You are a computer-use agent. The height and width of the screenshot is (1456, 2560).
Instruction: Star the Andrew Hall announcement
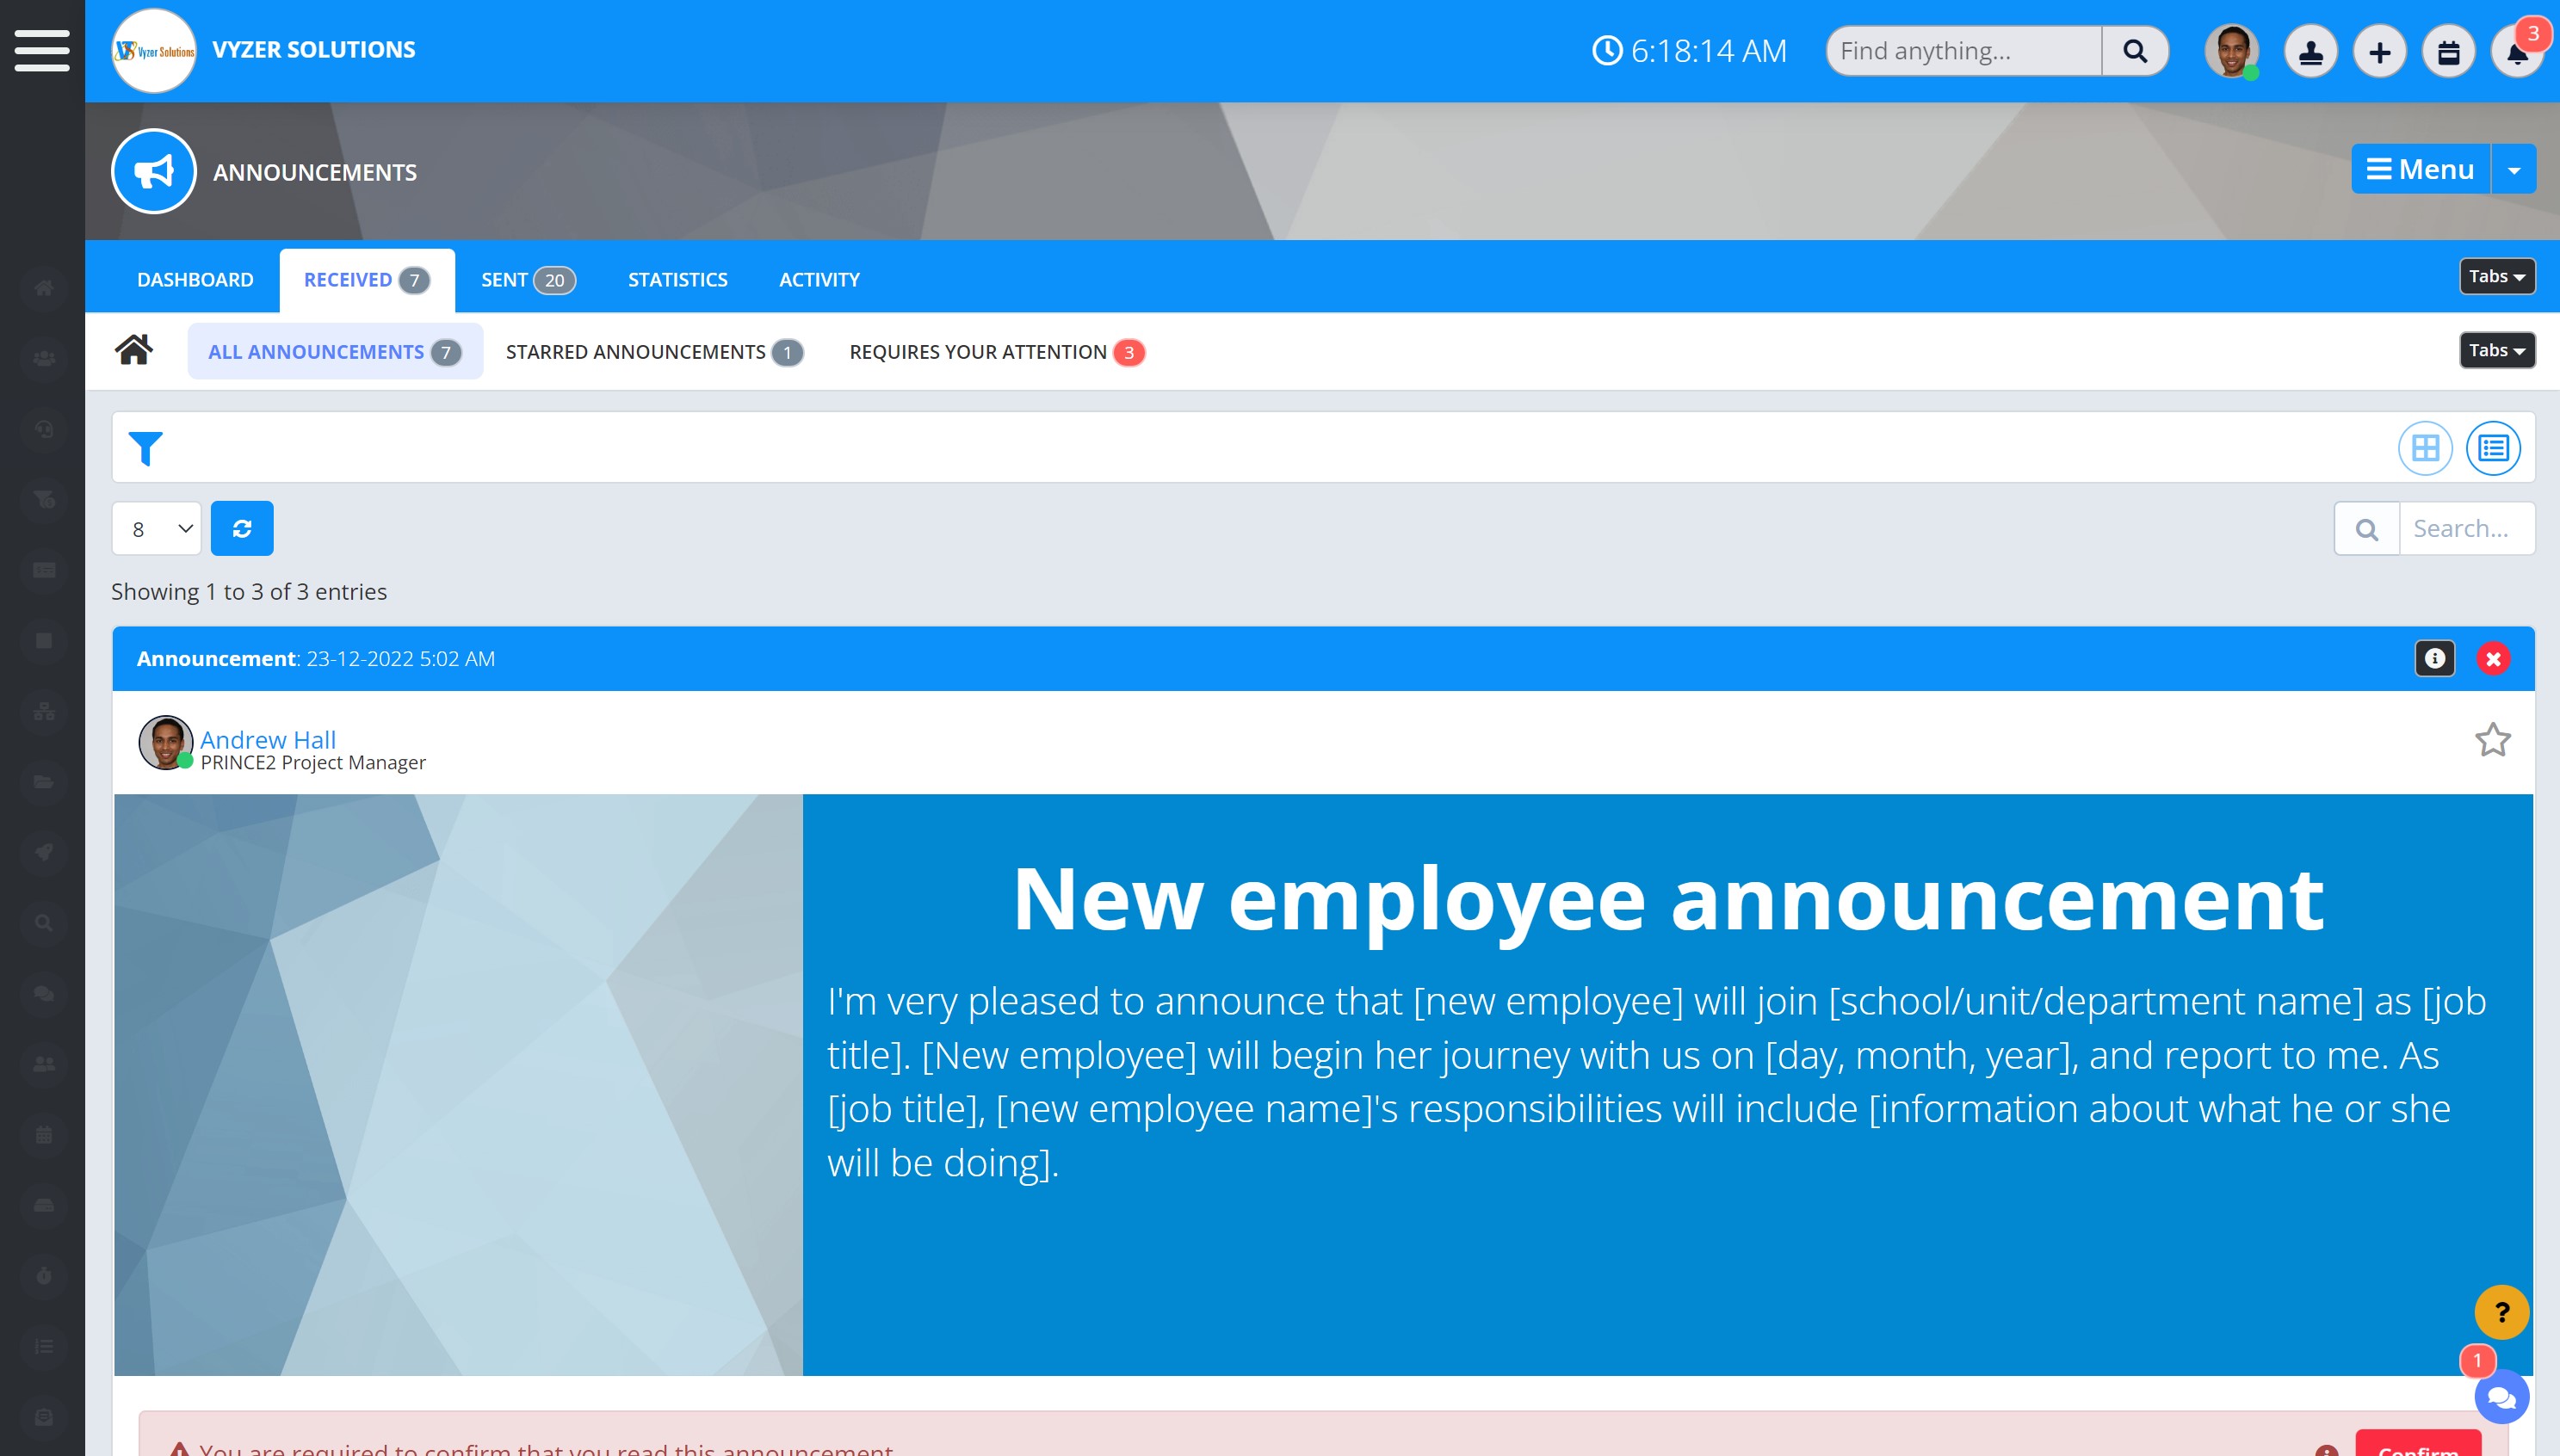click(x=2492, y=740)
